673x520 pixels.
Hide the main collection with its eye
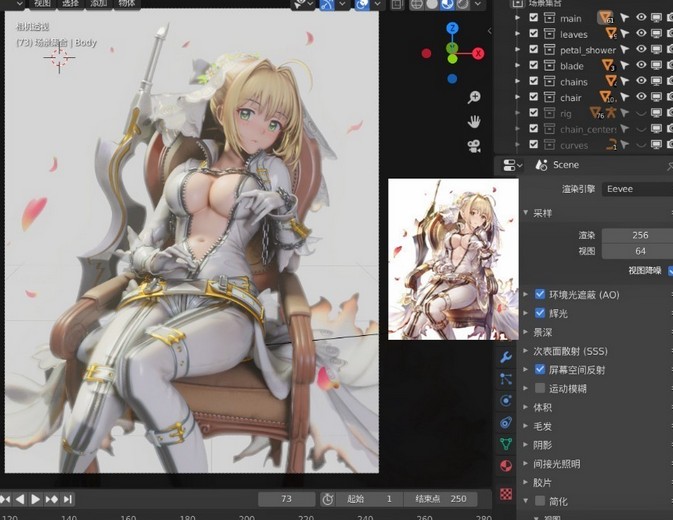click(641, 18)
